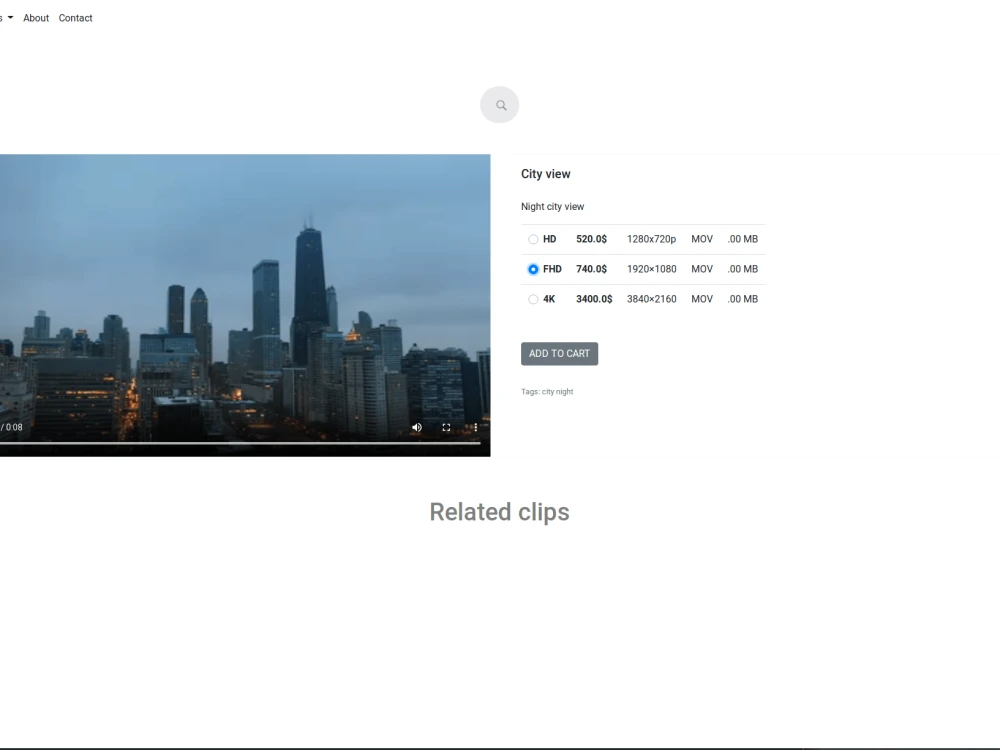Viewport: 1000px width, 750px height.
Task: Click the 'night' tag link
Action: (564, 392)
